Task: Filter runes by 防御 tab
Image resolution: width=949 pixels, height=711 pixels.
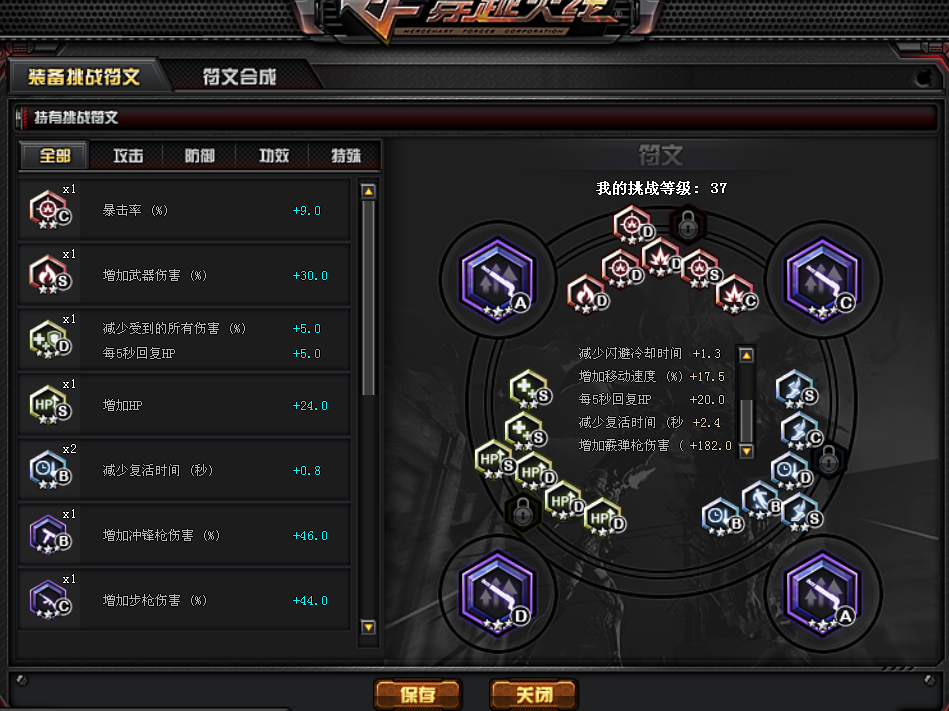Action: pyautogui.click(x=200, y=156)
